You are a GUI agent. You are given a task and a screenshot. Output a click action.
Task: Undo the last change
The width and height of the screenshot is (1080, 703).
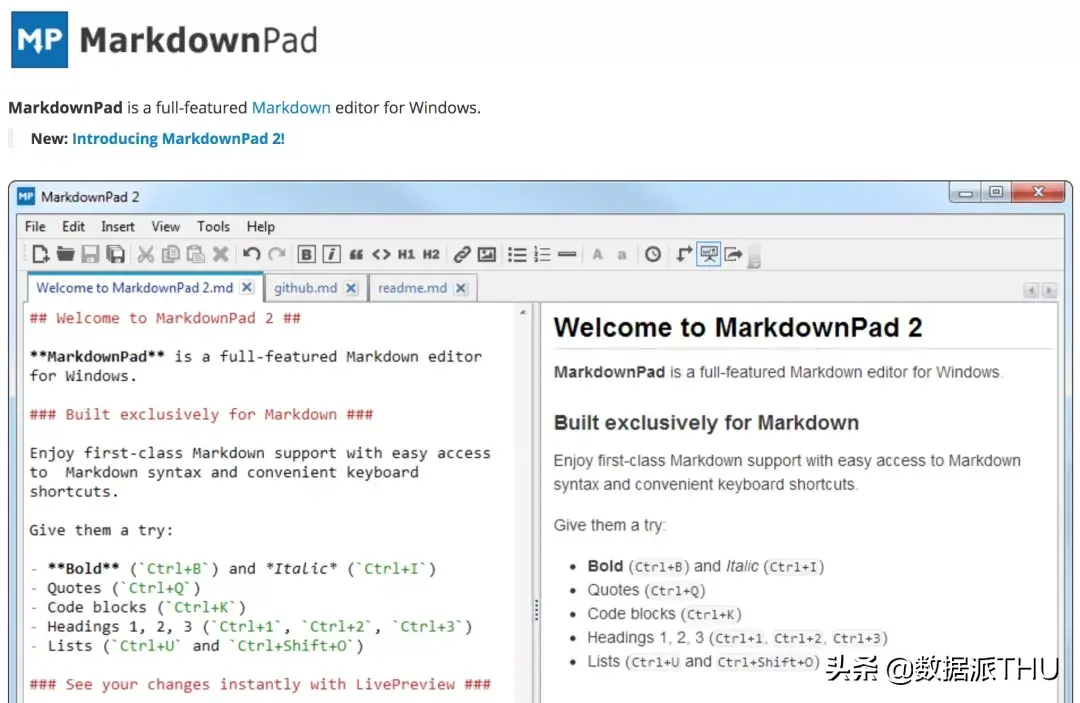pos(251,255)
